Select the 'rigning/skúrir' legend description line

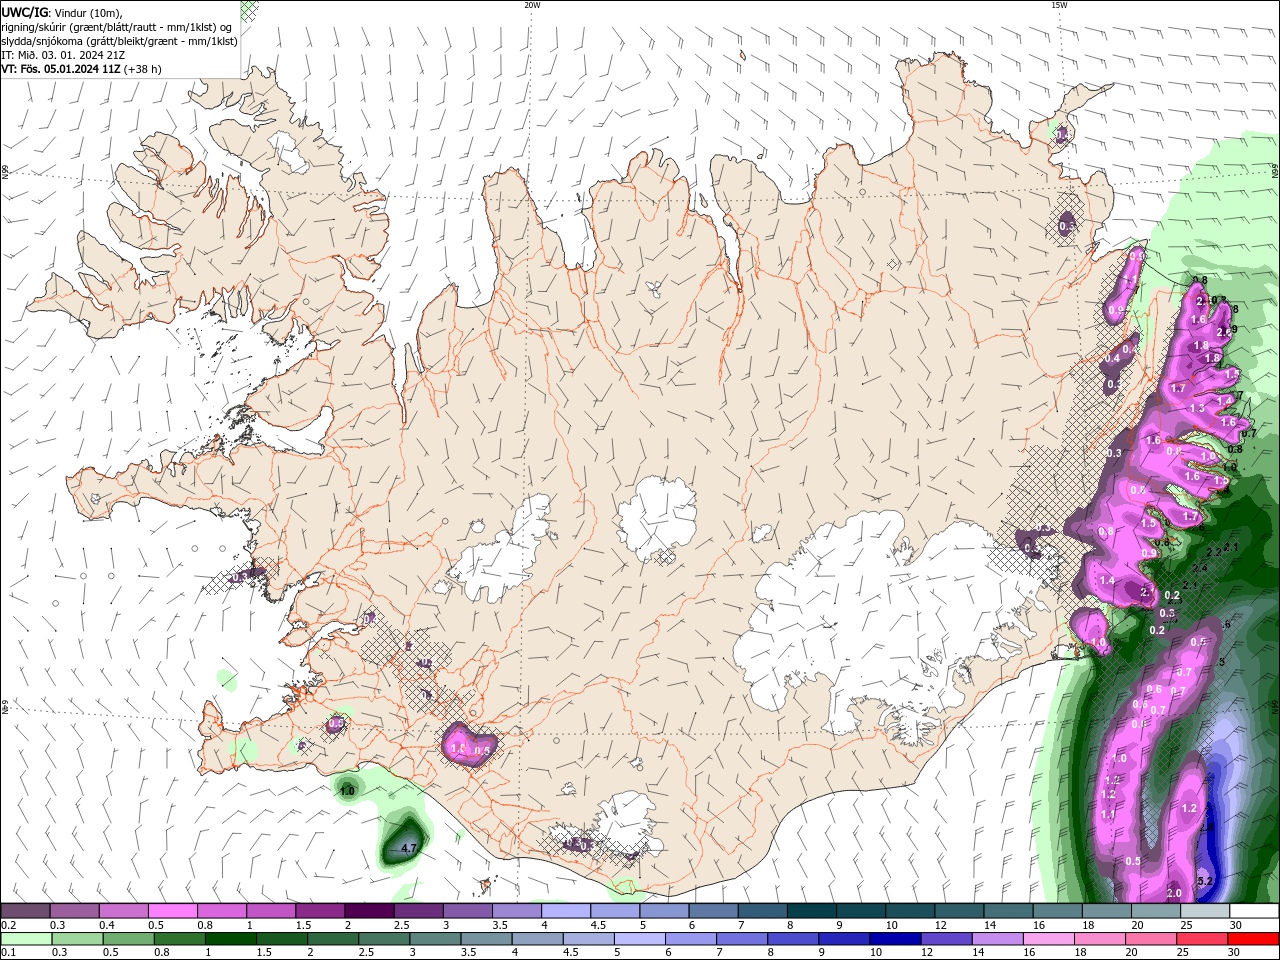[117, 27]
